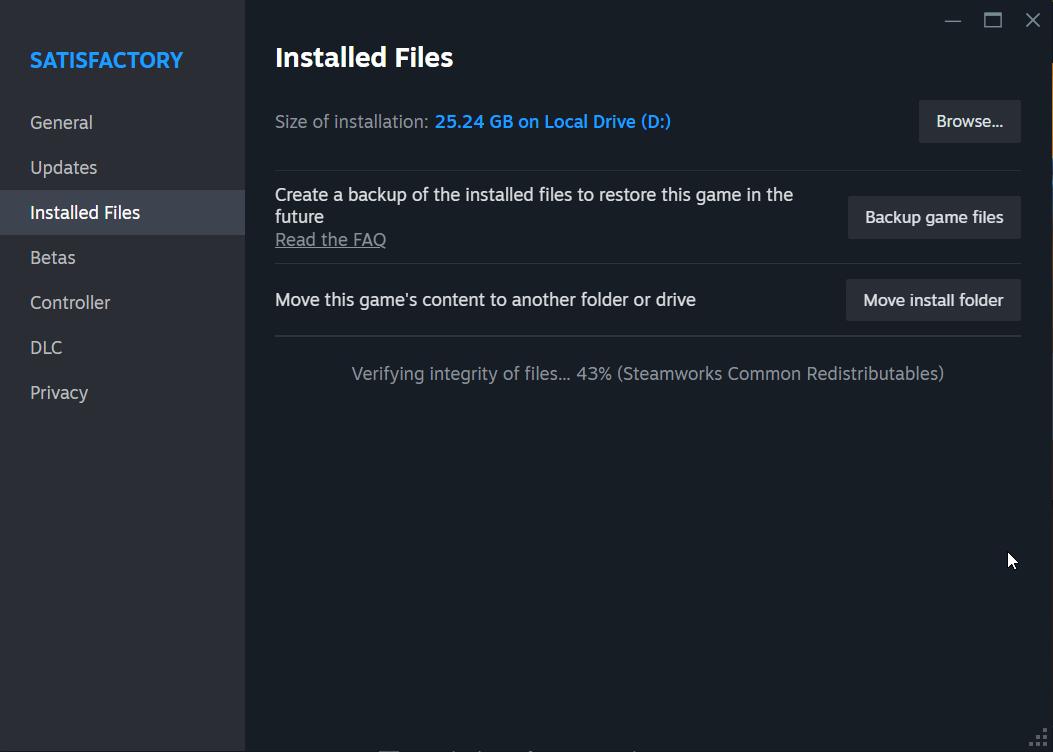Image resolution: width=1053 pixels, height=752 pixels.
Task: Click Backup game files button
Action: click(933, 218)
